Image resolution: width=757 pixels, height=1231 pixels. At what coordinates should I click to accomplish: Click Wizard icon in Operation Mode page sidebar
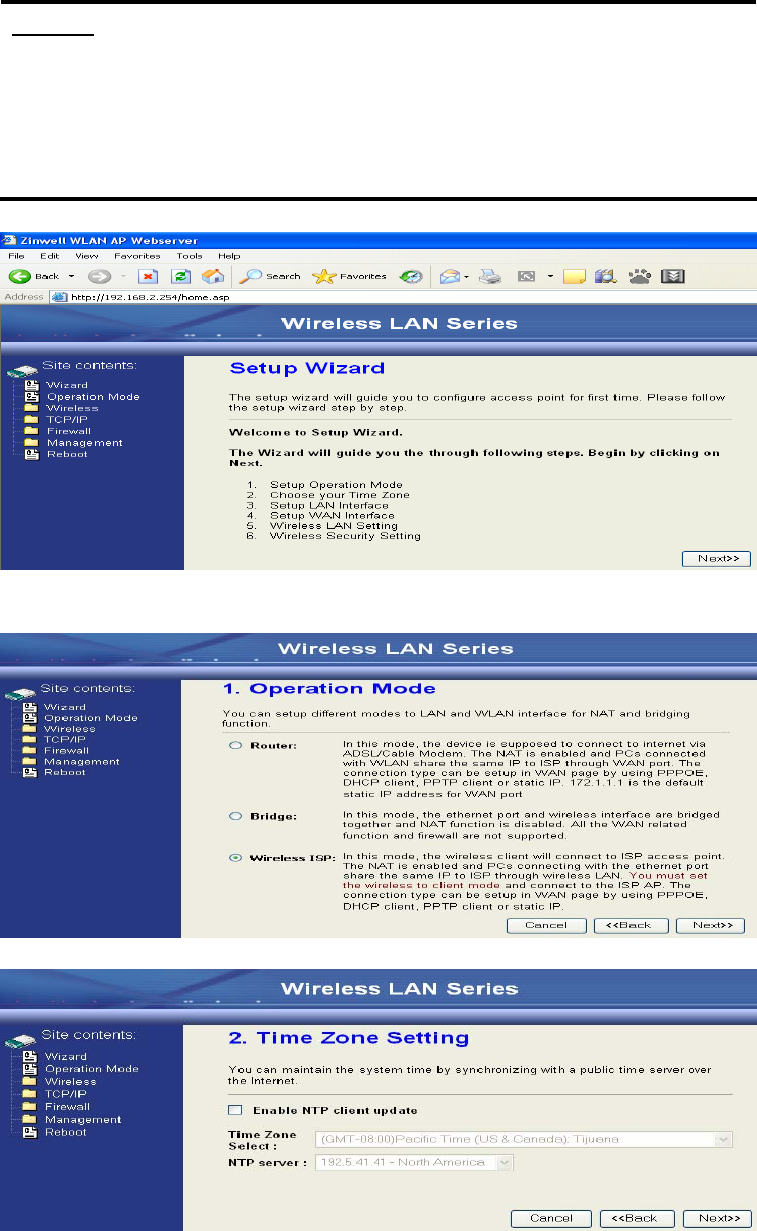[30, 707]
